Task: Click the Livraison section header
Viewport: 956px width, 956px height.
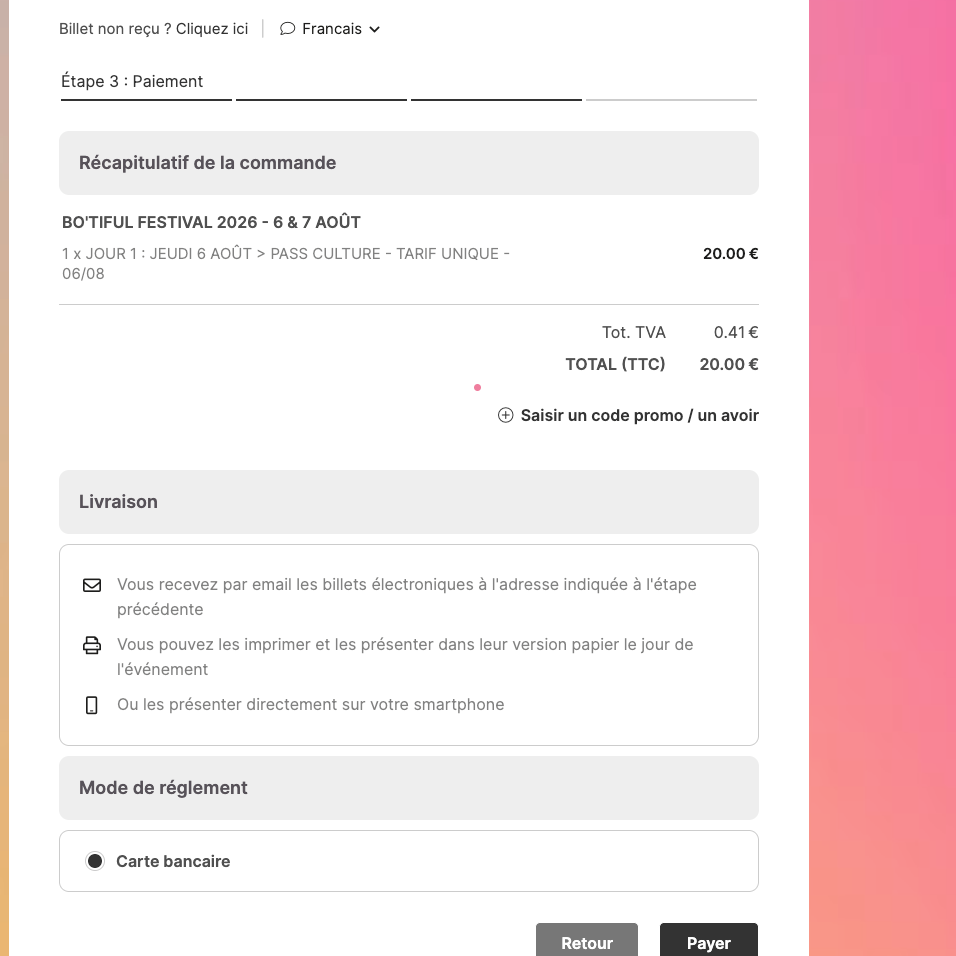Action: point(119,502)
